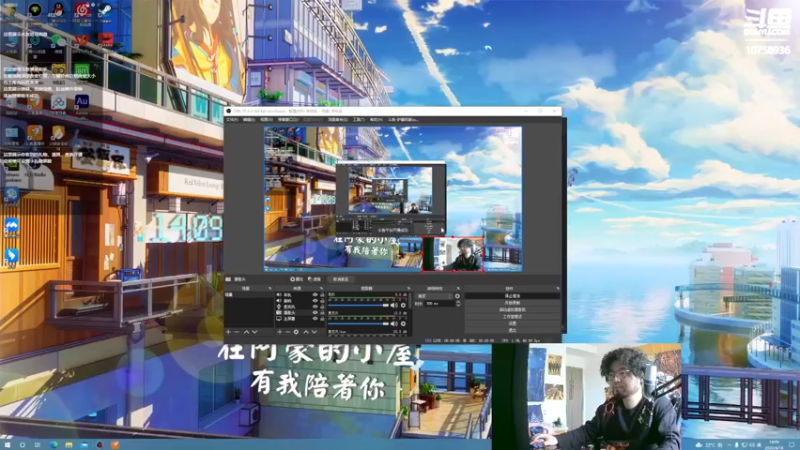Click the 取消激活 deactivate button

point(340,279)
